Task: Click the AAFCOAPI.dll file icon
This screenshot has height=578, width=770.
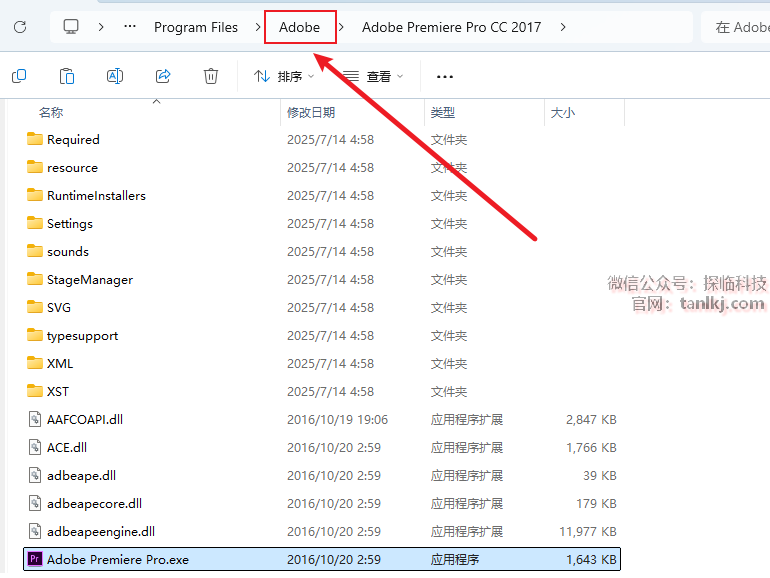Action: 35,419
